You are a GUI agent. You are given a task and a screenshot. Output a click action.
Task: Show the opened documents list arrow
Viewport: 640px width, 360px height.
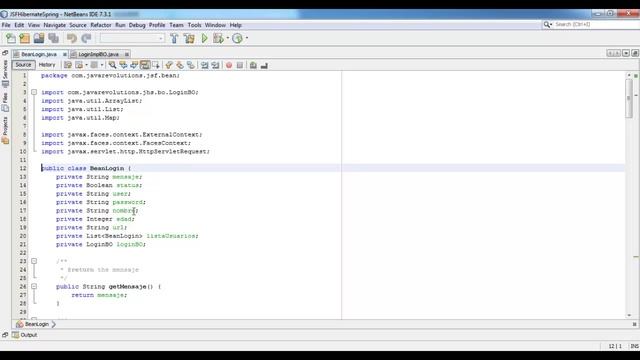(626, 53)
